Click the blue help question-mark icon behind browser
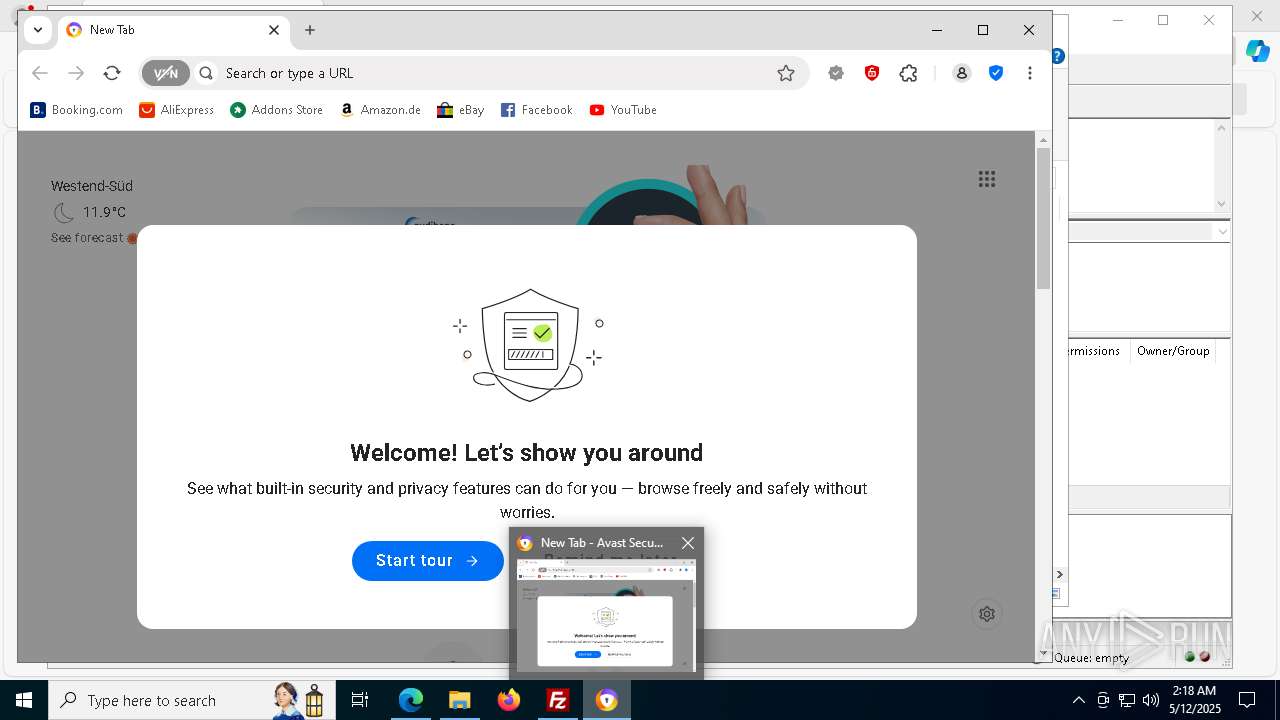1280x720 pixels. click(x=1058, y=57)
